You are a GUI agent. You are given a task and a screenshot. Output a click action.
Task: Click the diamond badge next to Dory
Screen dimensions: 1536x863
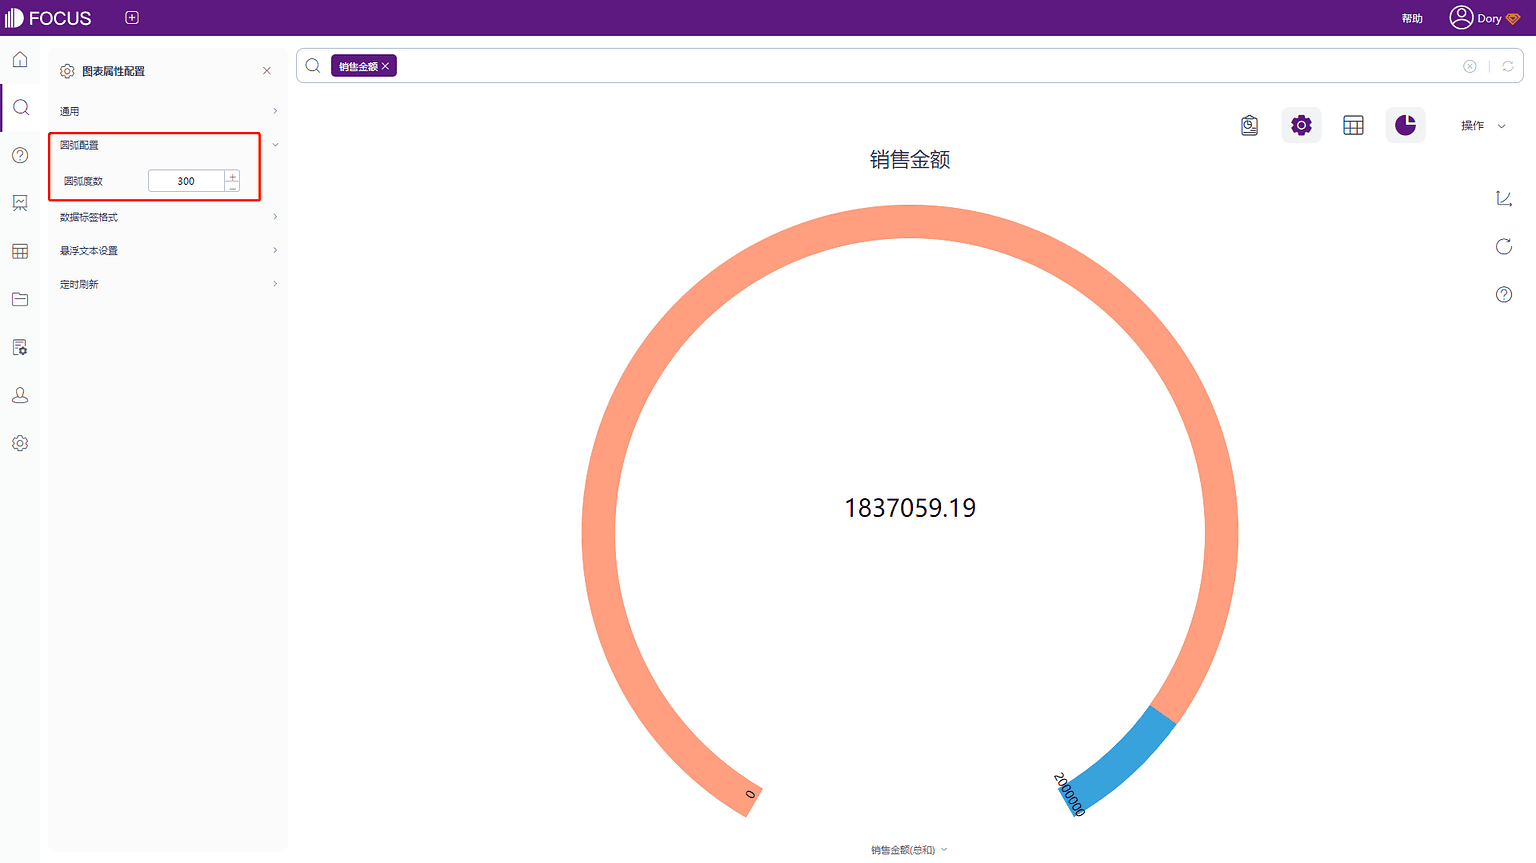pyautogui.click(x=1513, y=19)
